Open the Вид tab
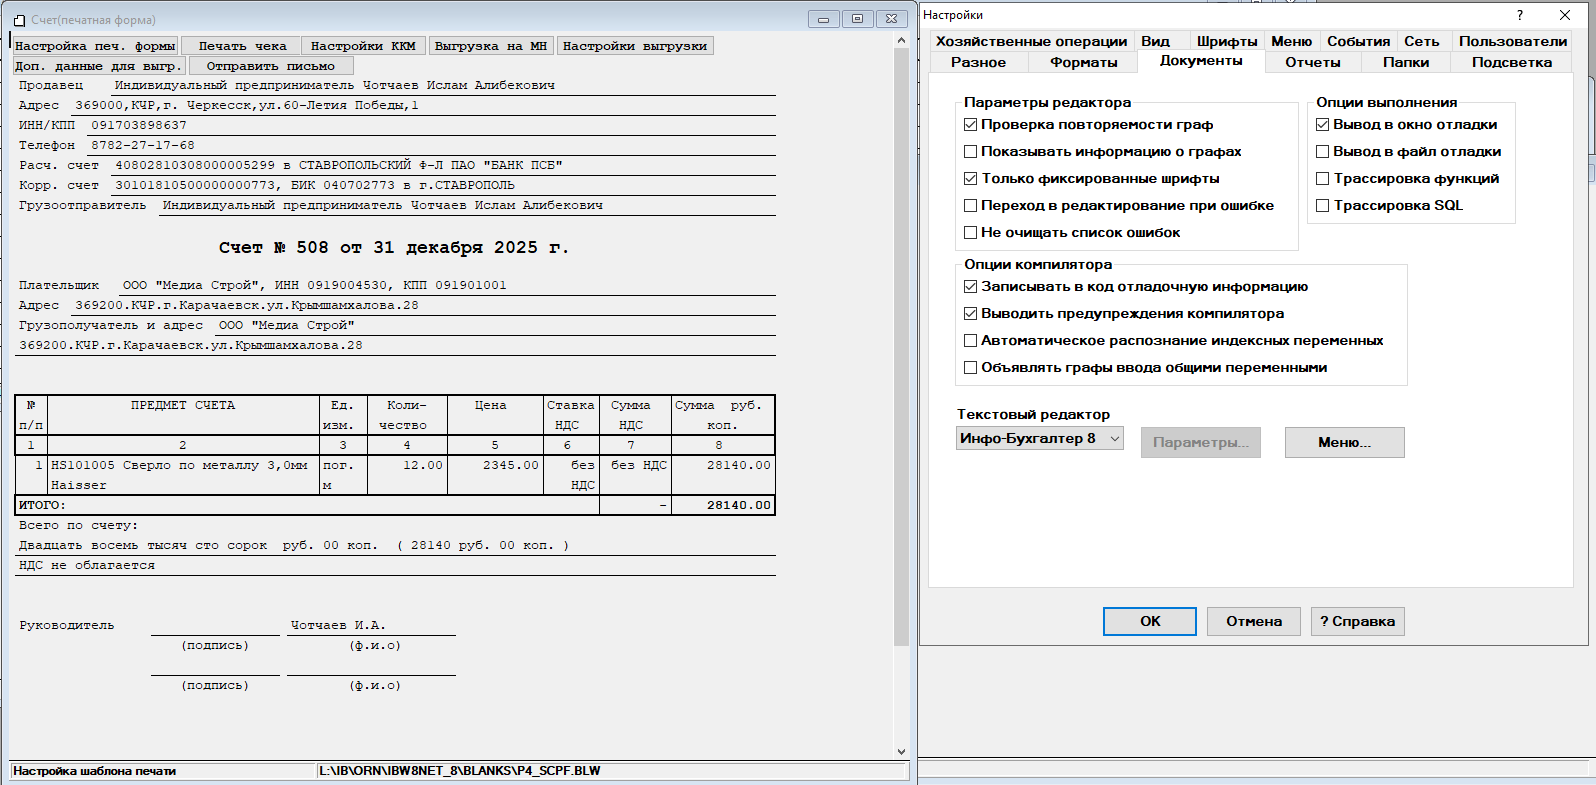This screenshot has width=1596, height=785. pos(1156,41)
